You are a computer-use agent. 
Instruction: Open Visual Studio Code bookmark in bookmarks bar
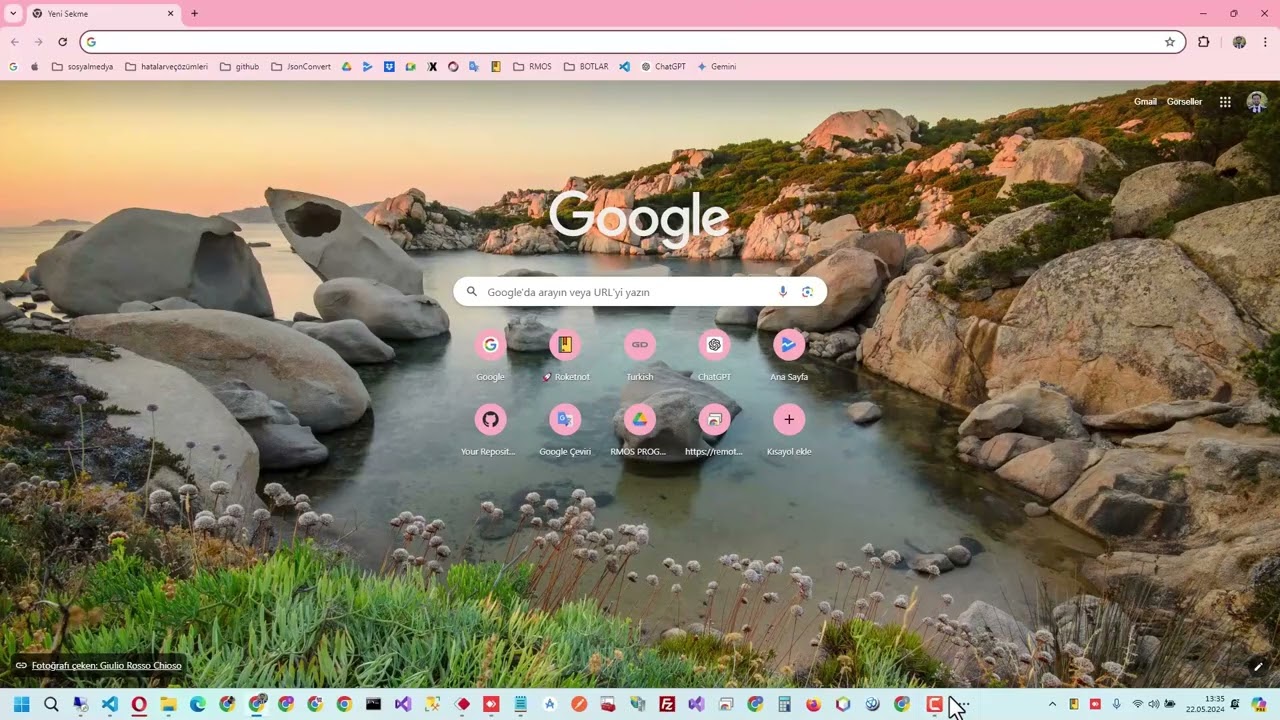tap(624, 67)
